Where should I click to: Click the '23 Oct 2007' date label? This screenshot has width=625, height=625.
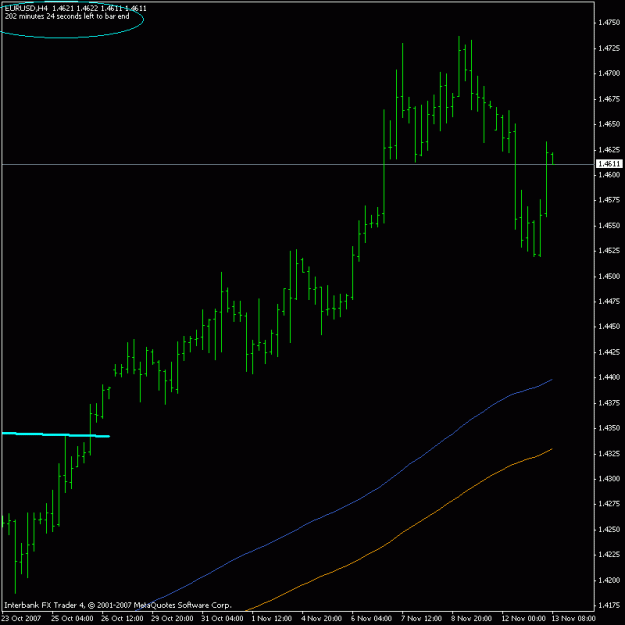coord(22,618)
